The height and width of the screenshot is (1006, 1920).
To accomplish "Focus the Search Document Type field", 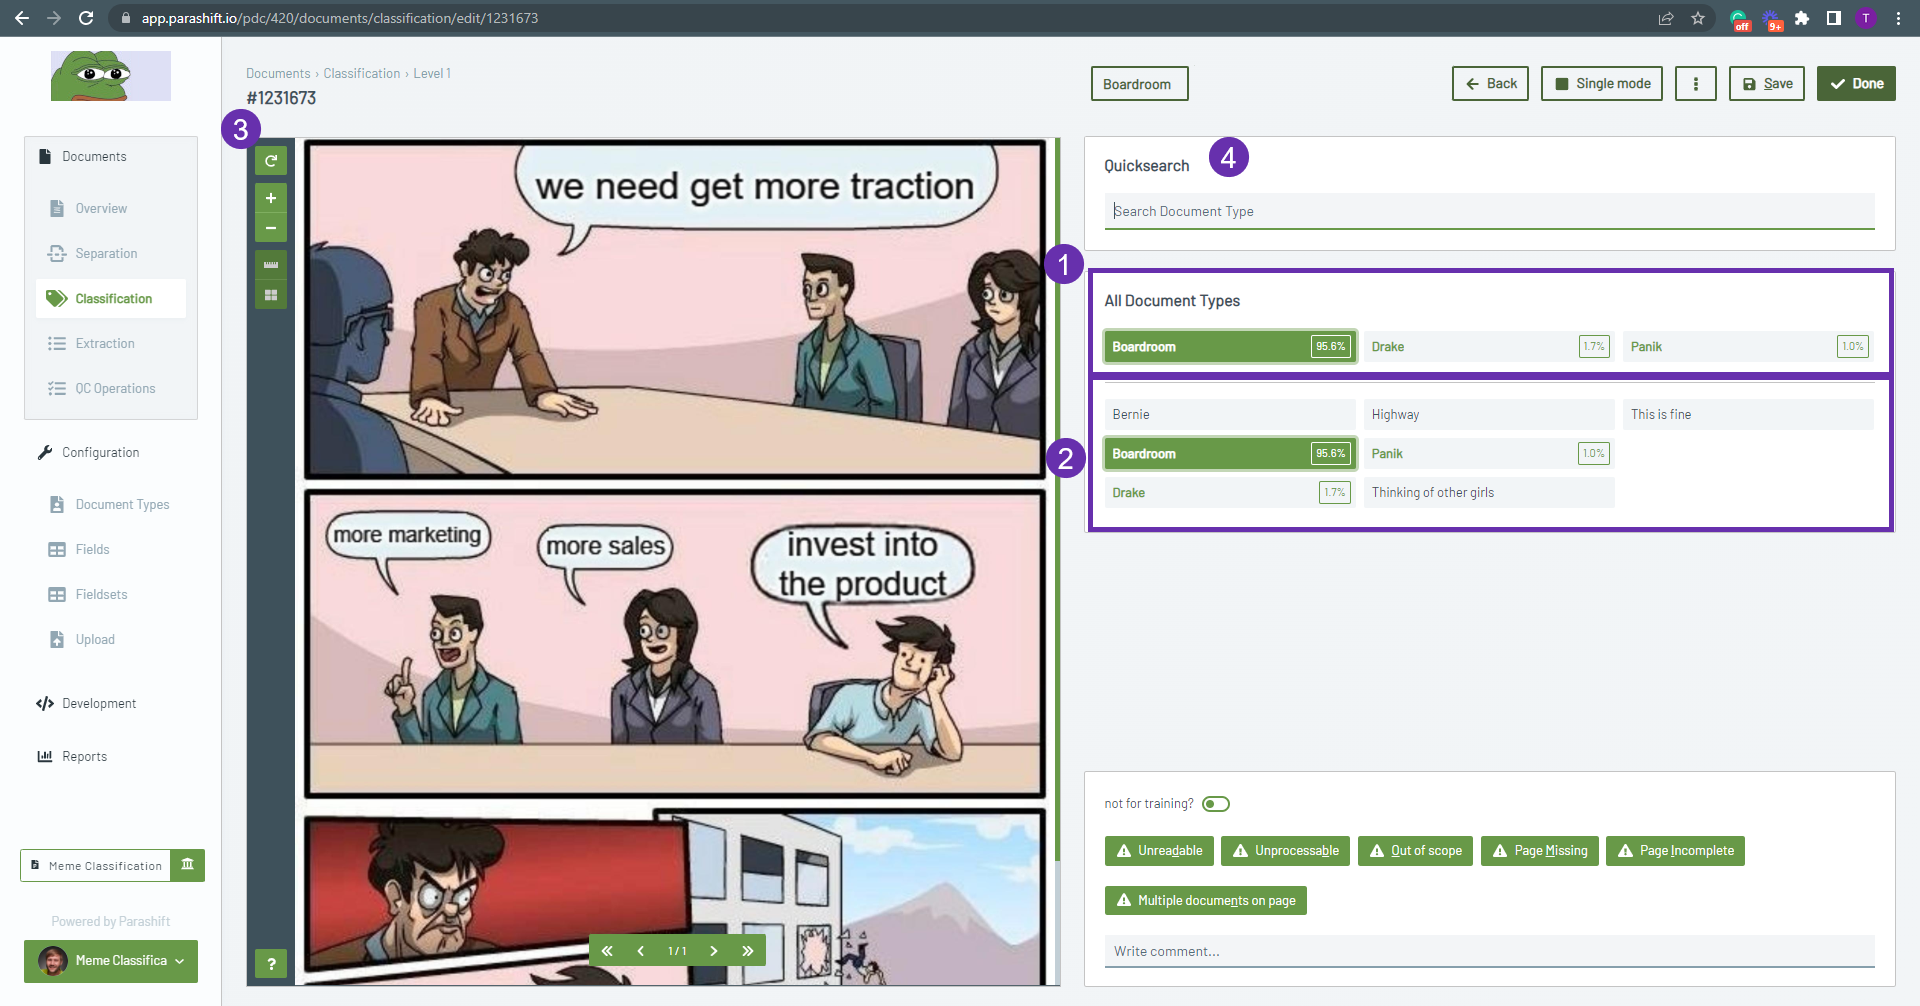I will pyautogui.click(x=1489, y=211).
